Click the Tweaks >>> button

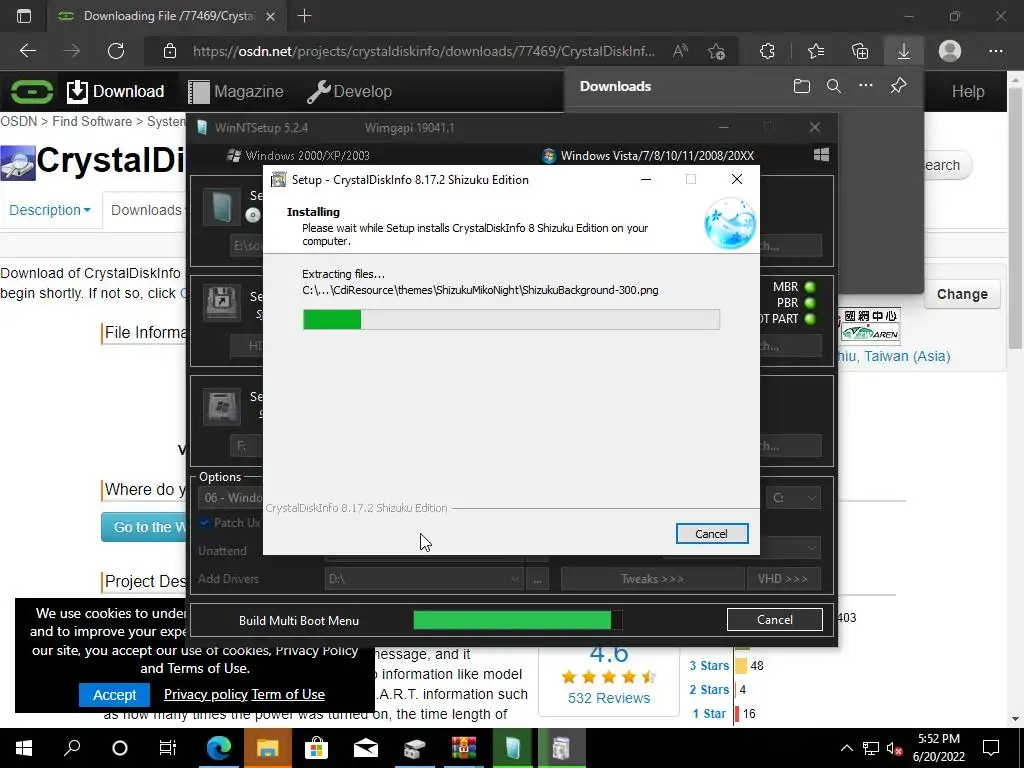[x=652, y=579]
